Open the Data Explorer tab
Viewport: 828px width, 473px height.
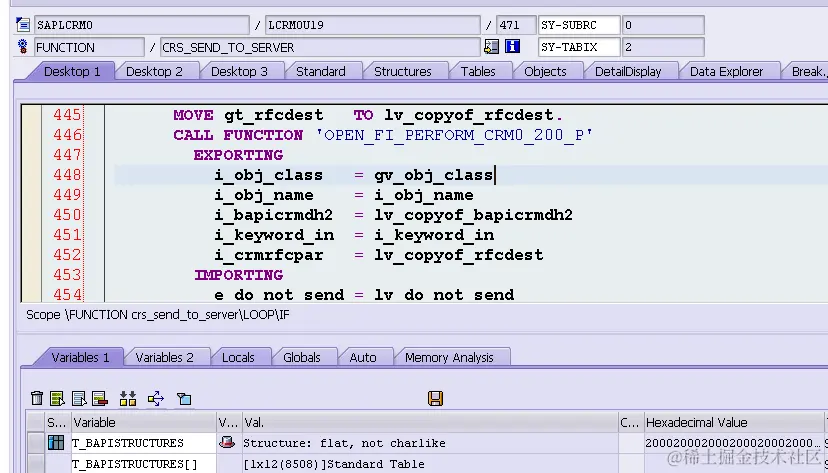click(726, 71)
